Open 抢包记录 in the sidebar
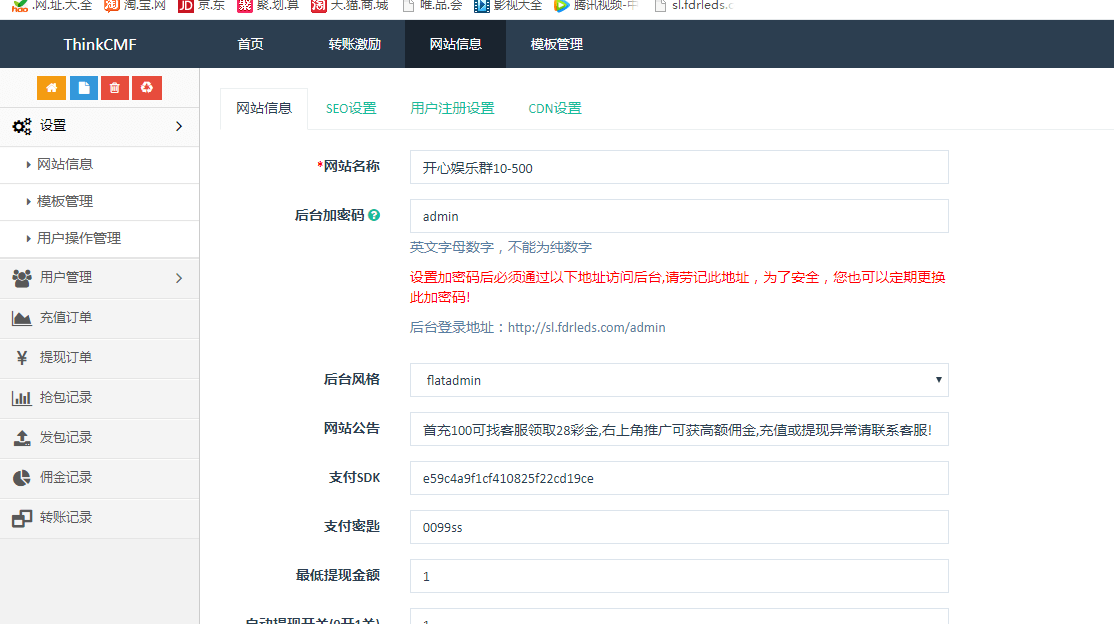 click(66, 398)
